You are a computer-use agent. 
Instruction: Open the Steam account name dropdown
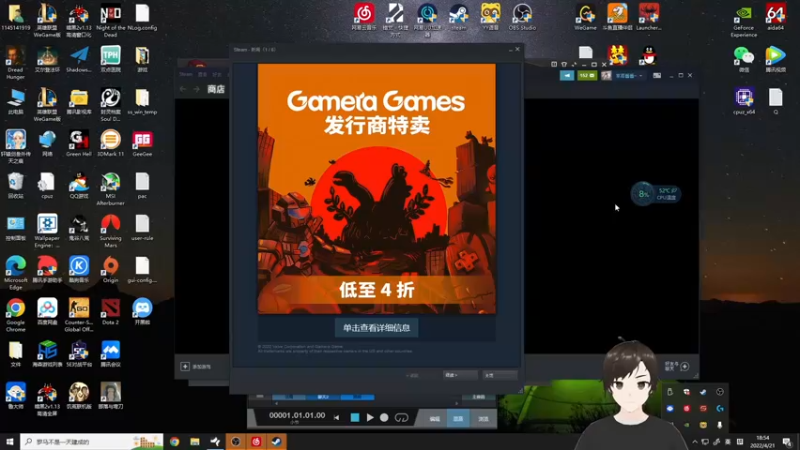[629, 76]
